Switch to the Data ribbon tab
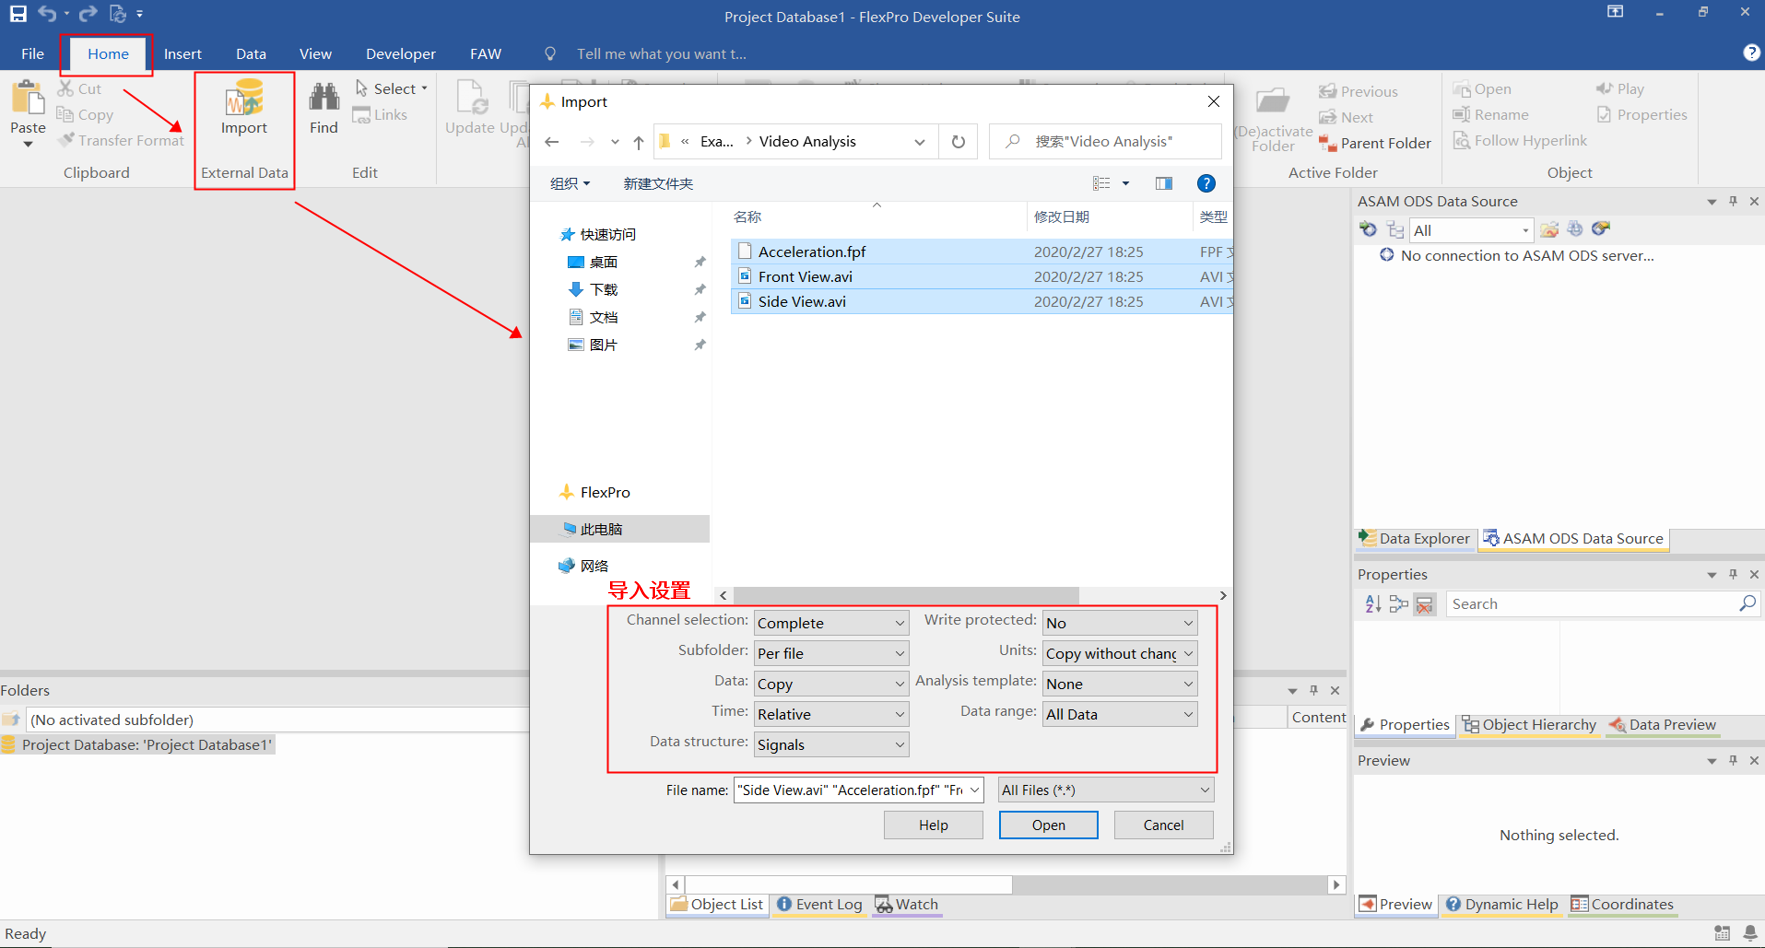The width and height of the screenshot is (1765, 948). [x=251, y=54]
